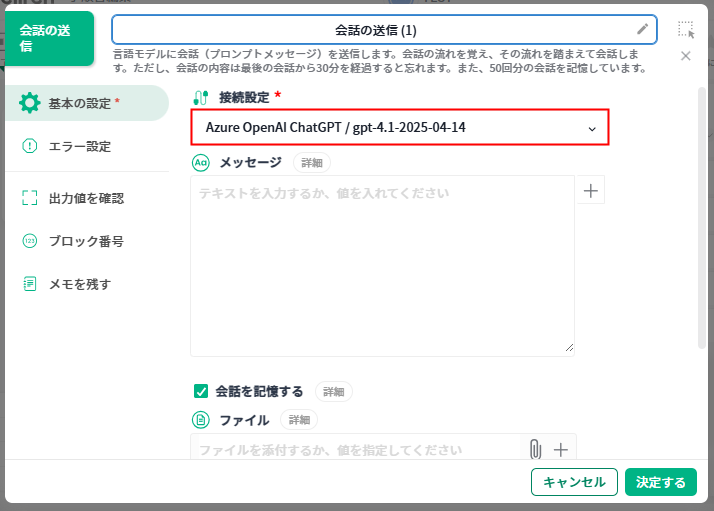Click the dialog's vertical scrollbar

pyautogui.click(x=702, y=220)
